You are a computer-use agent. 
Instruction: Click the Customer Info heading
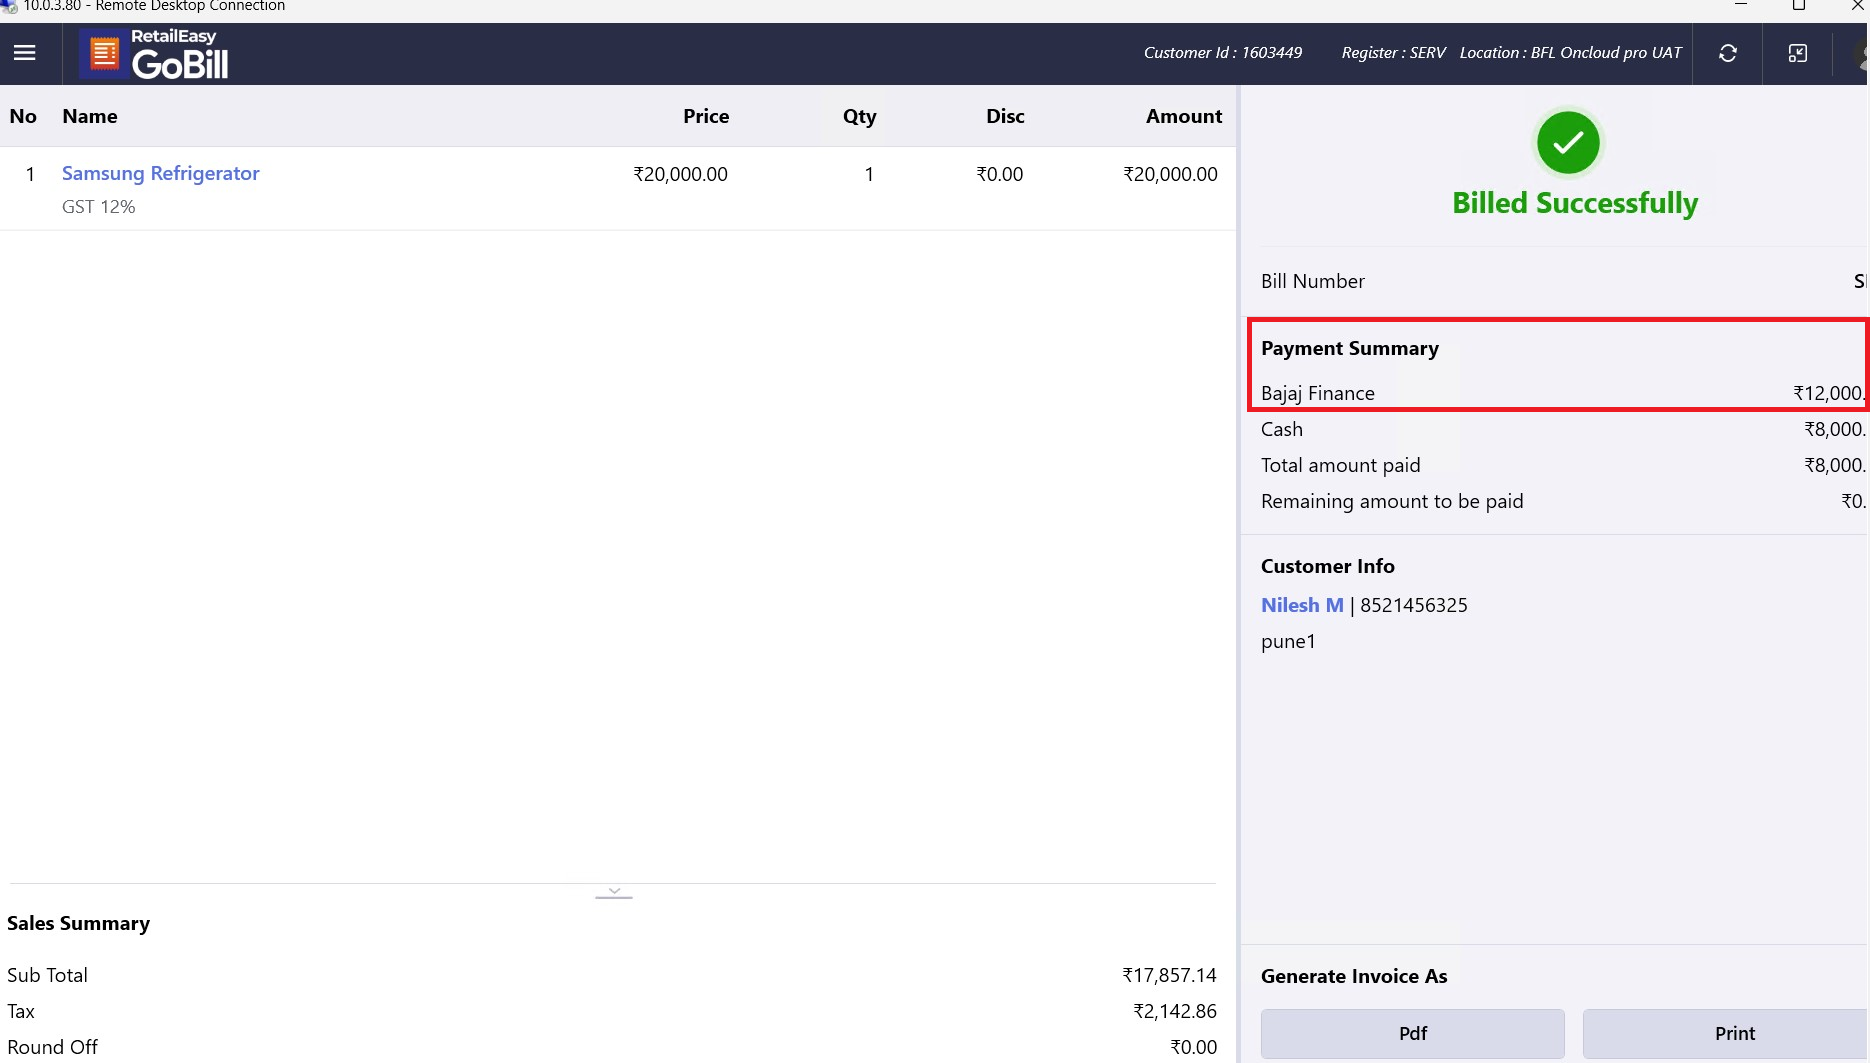click(x=1328, y=566)
